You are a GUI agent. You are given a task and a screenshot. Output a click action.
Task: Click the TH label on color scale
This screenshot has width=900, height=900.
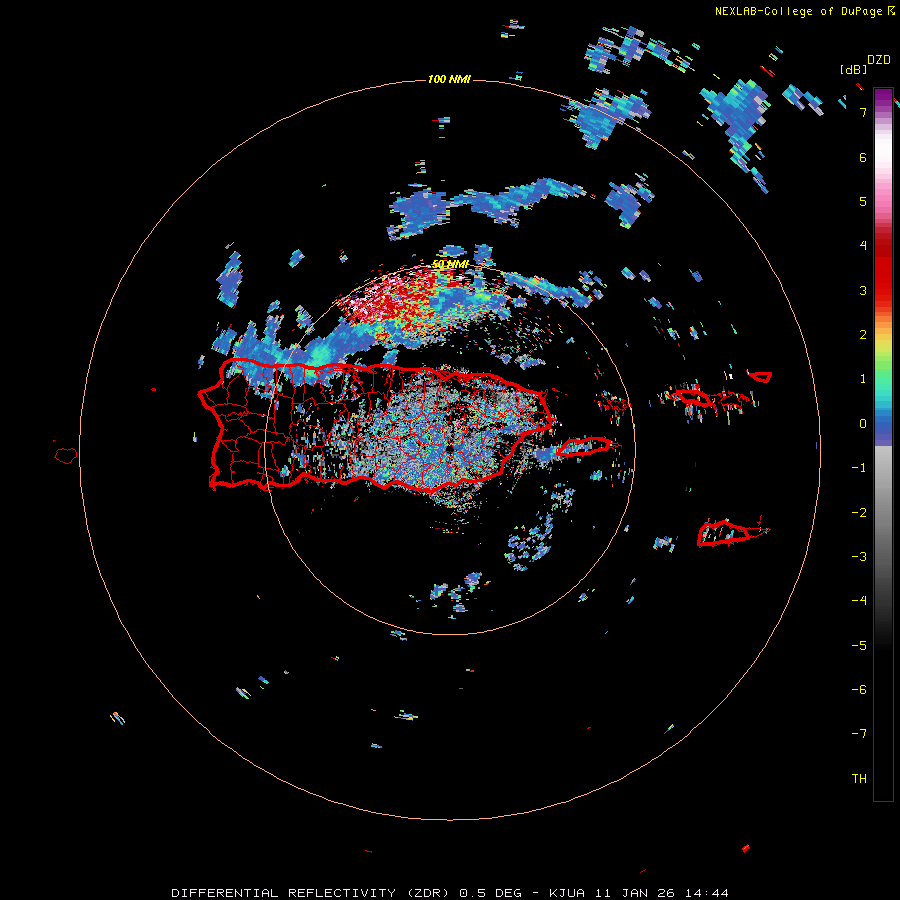(859, 778)
